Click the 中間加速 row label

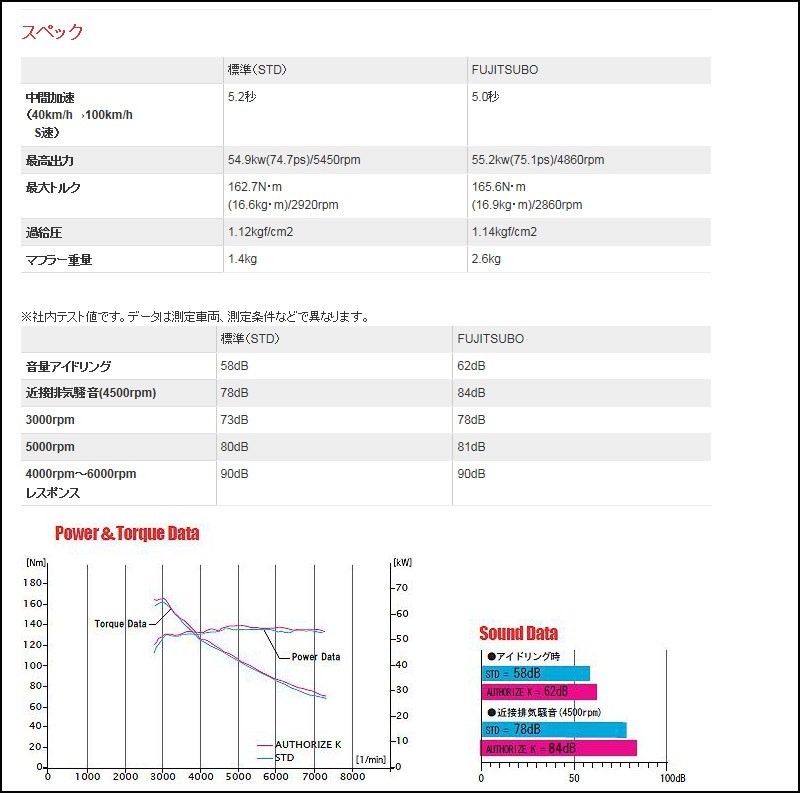(79, 115)
